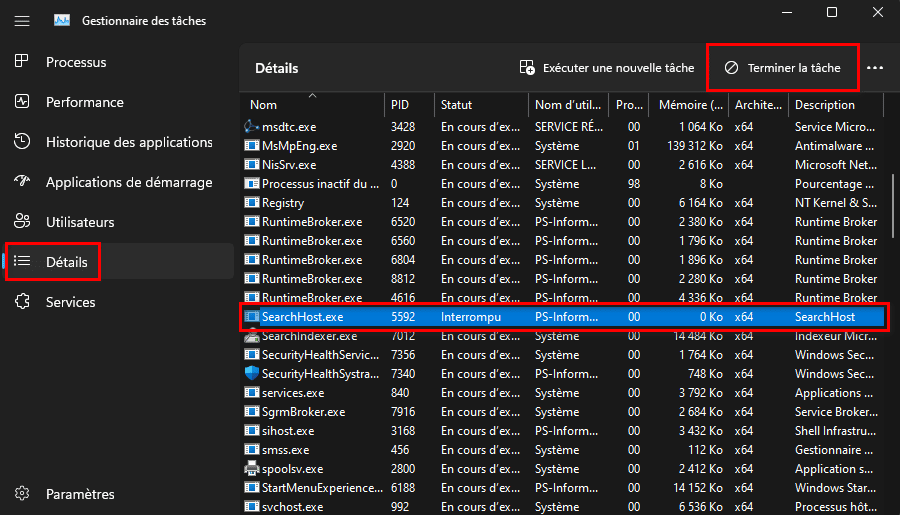Click Terminer la tâche button
This screenshot has width=900, height=515.
click(782, 68)
